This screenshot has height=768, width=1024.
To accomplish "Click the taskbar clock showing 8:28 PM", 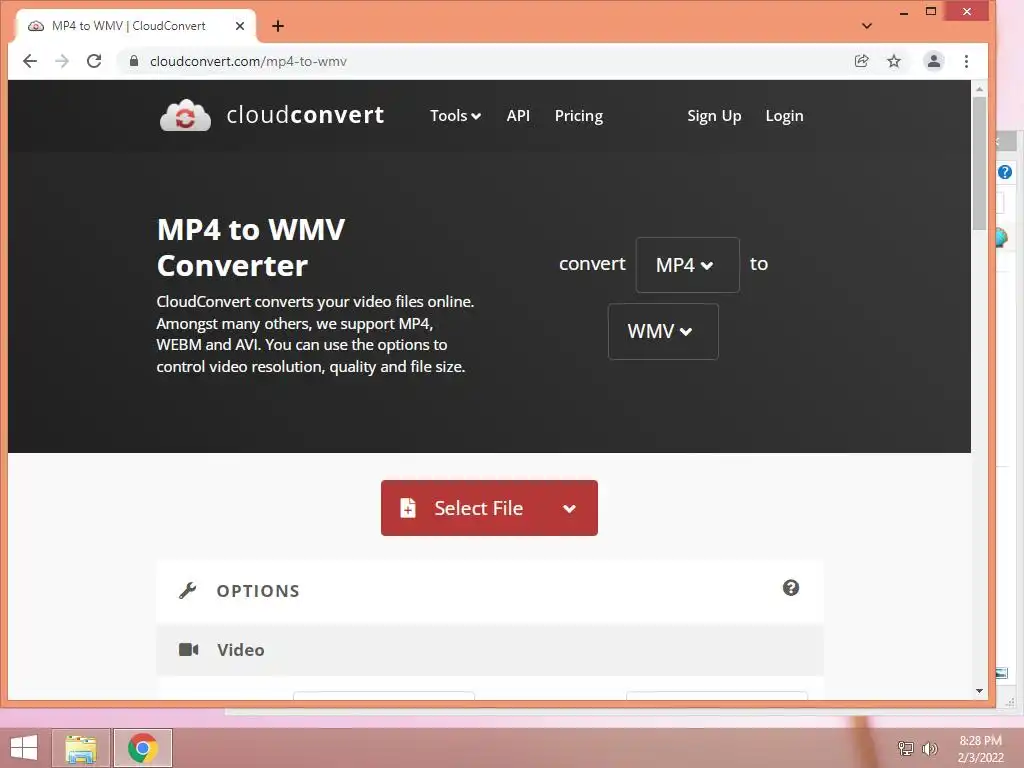I will click(x=980, y=748).
